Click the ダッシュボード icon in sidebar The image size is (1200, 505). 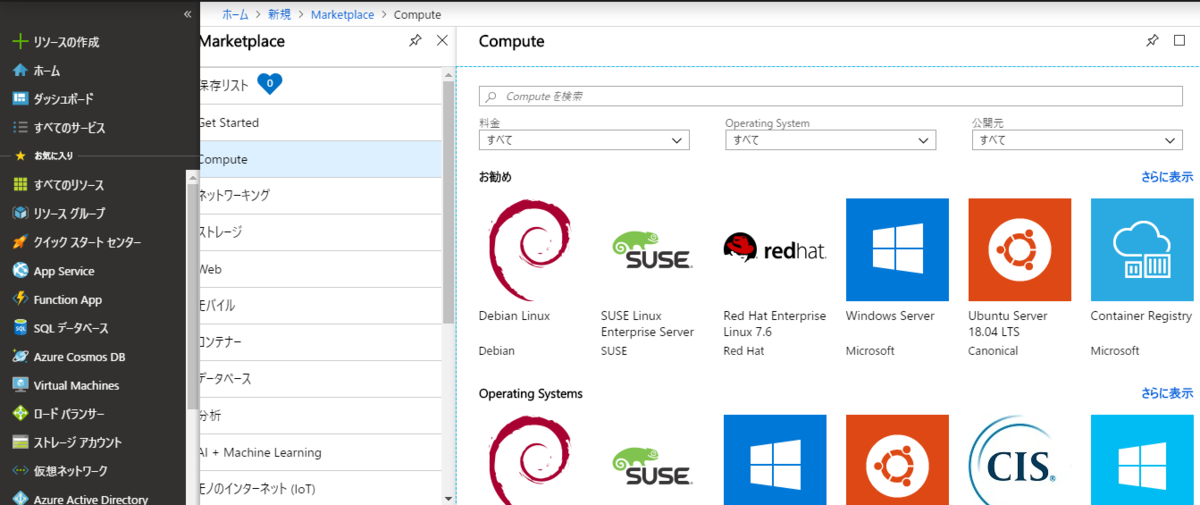coord(19,99)
